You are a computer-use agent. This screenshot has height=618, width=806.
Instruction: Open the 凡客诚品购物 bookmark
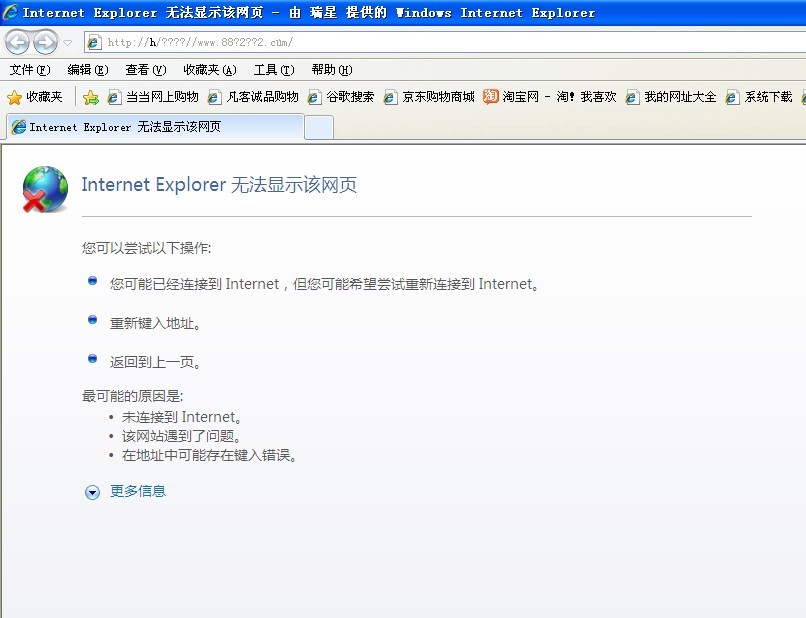pyautogui.click(x=253, y=97)
